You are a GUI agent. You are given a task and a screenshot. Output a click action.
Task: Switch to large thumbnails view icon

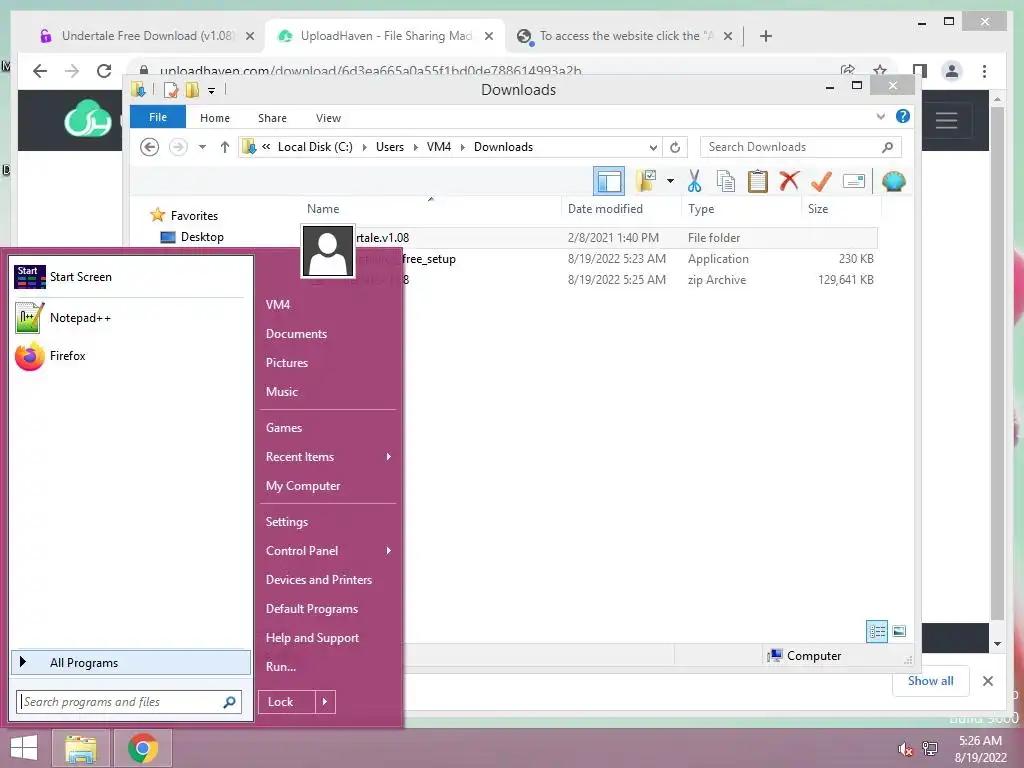coord(899,632)
